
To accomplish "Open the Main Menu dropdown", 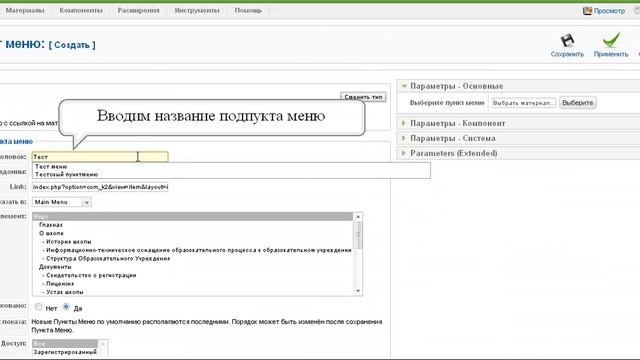I will 62,202.
